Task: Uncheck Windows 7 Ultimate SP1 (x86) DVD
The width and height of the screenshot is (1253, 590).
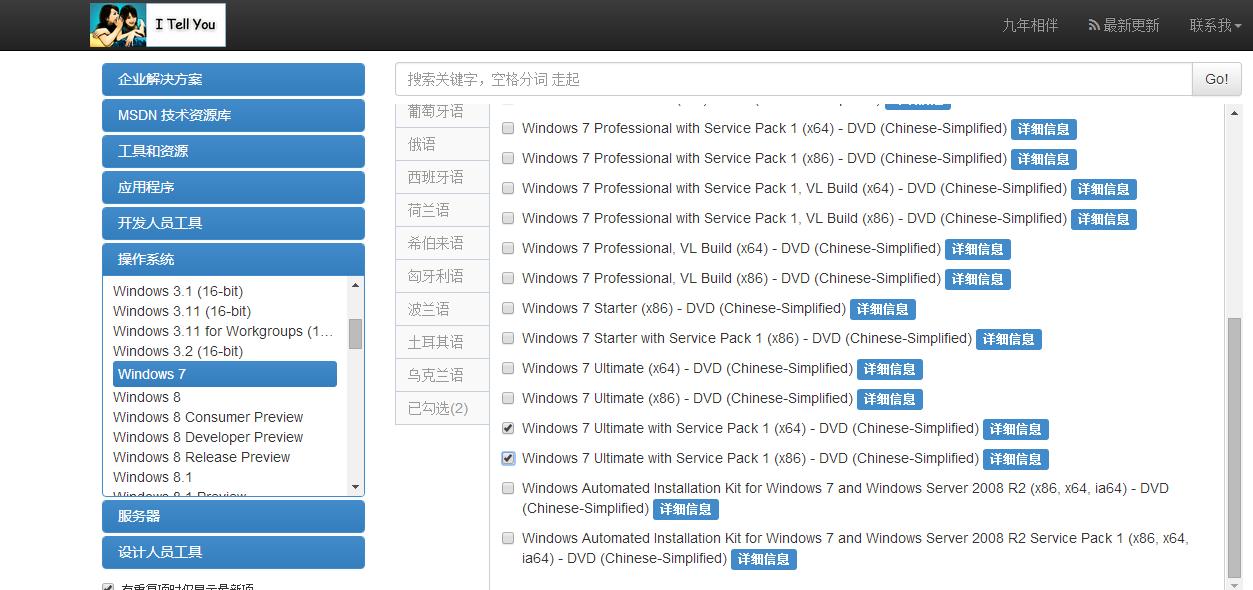Action: click(x=508, y=458)
